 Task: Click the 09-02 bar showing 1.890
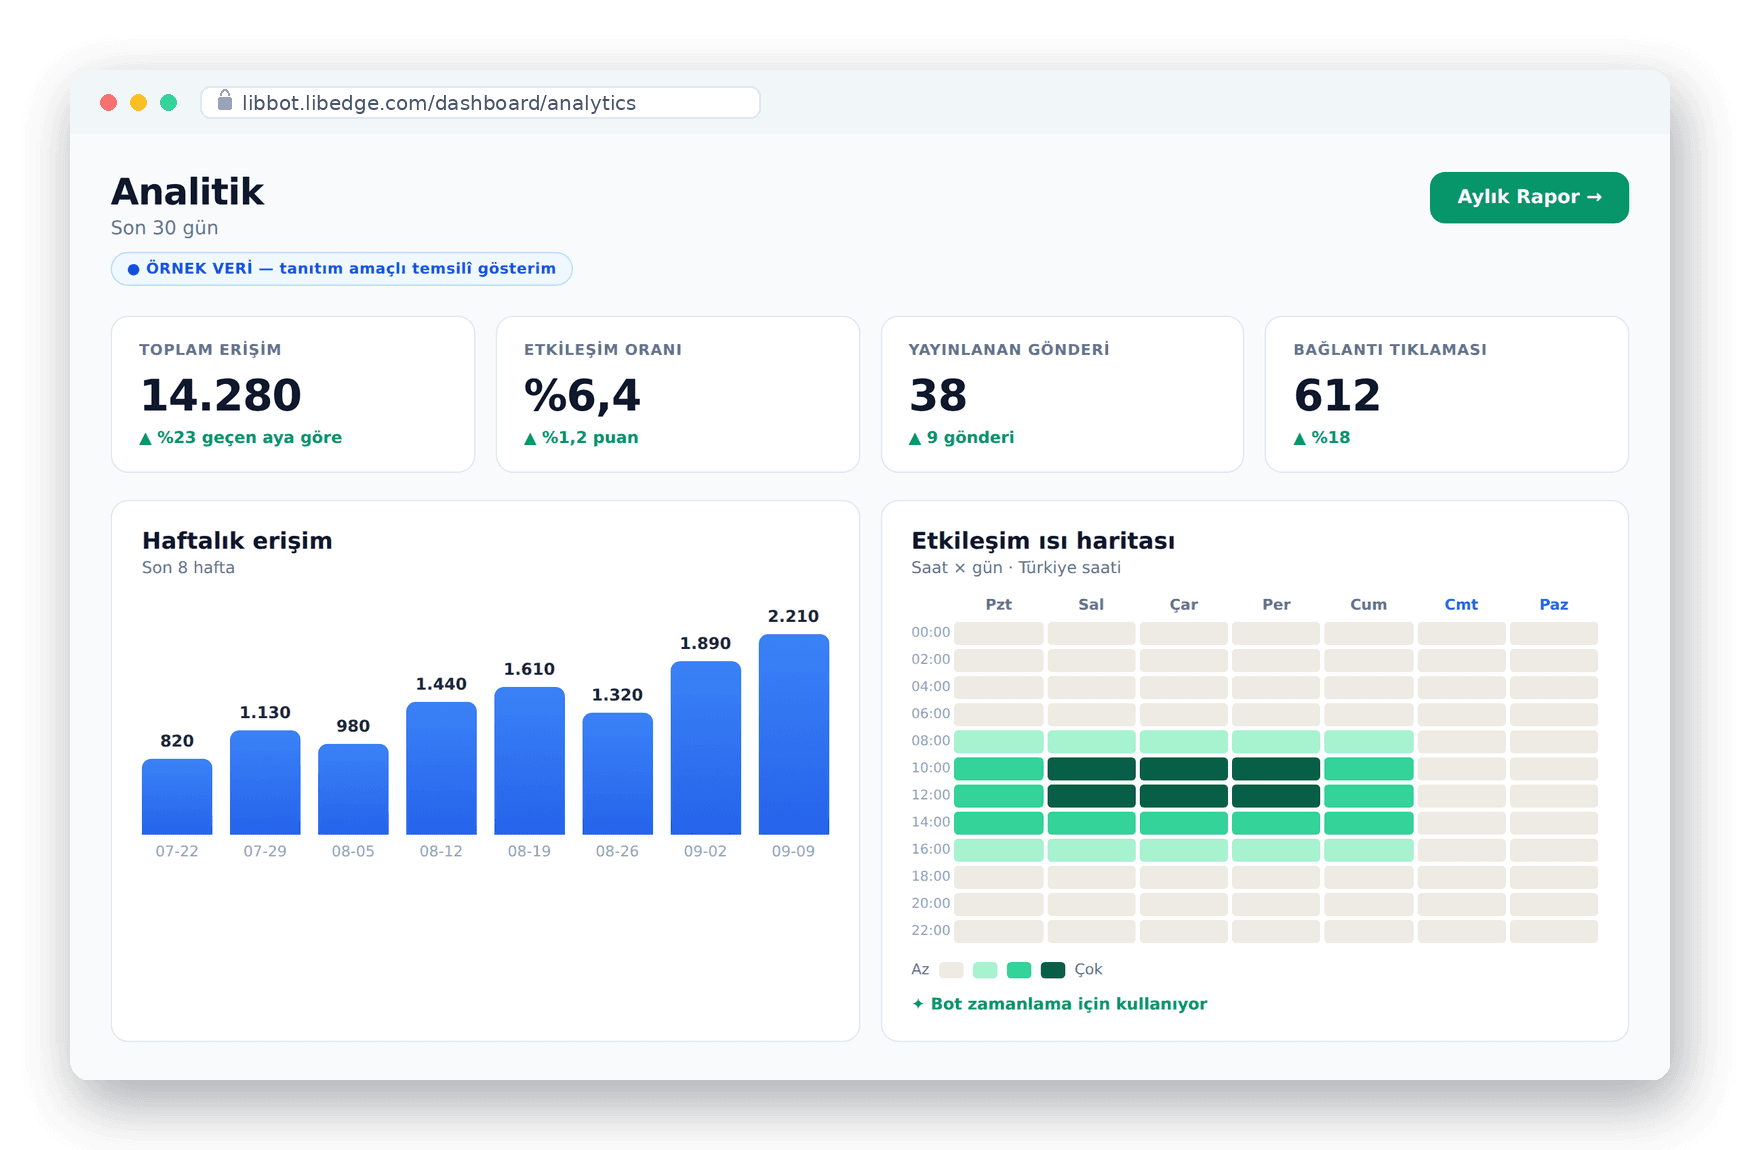pos(705,747)
